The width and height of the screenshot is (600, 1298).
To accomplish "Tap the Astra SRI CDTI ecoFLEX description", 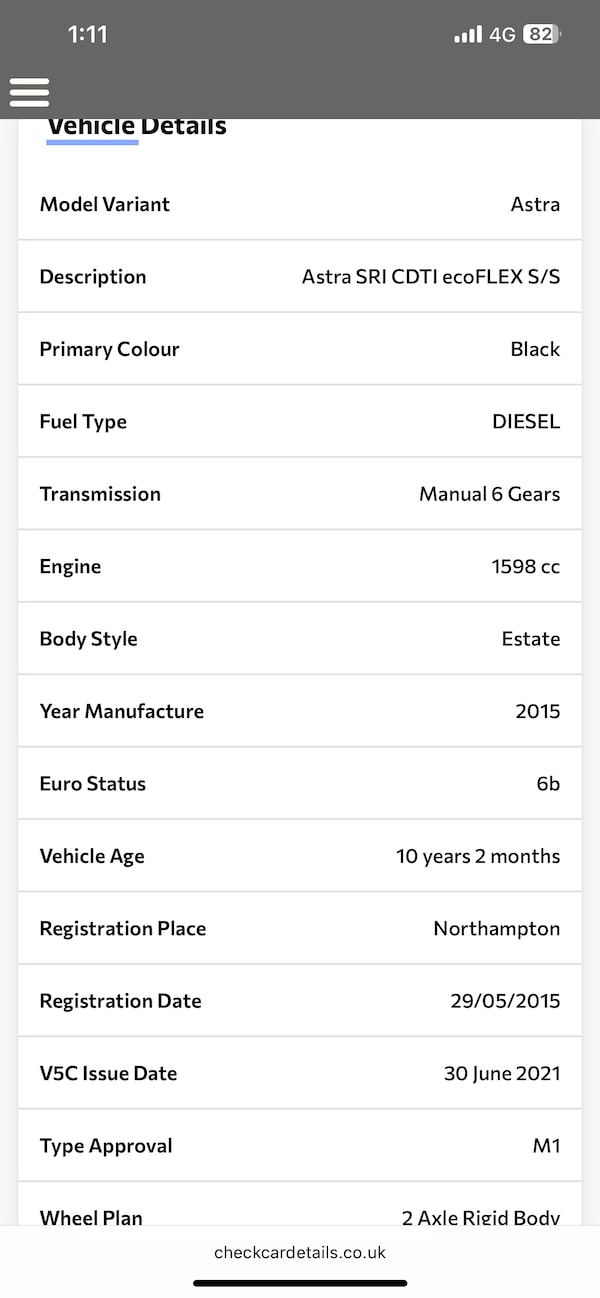I will [x=430, y=277].
